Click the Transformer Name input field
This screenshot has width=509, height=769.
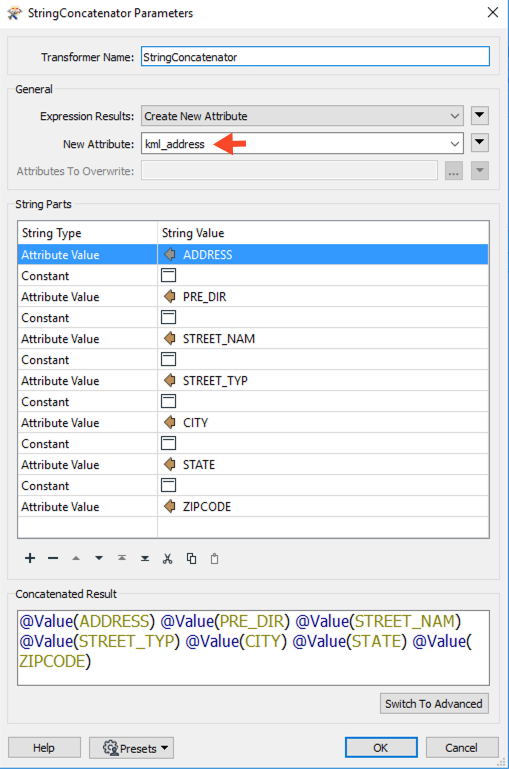(315, 57)
